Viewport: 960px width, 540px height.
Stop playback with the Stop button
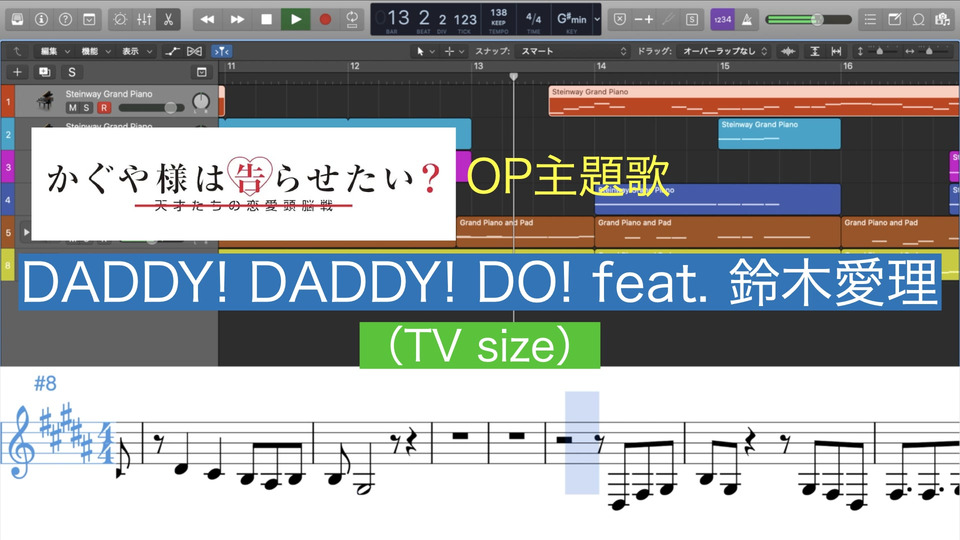(x=266, y=20)
